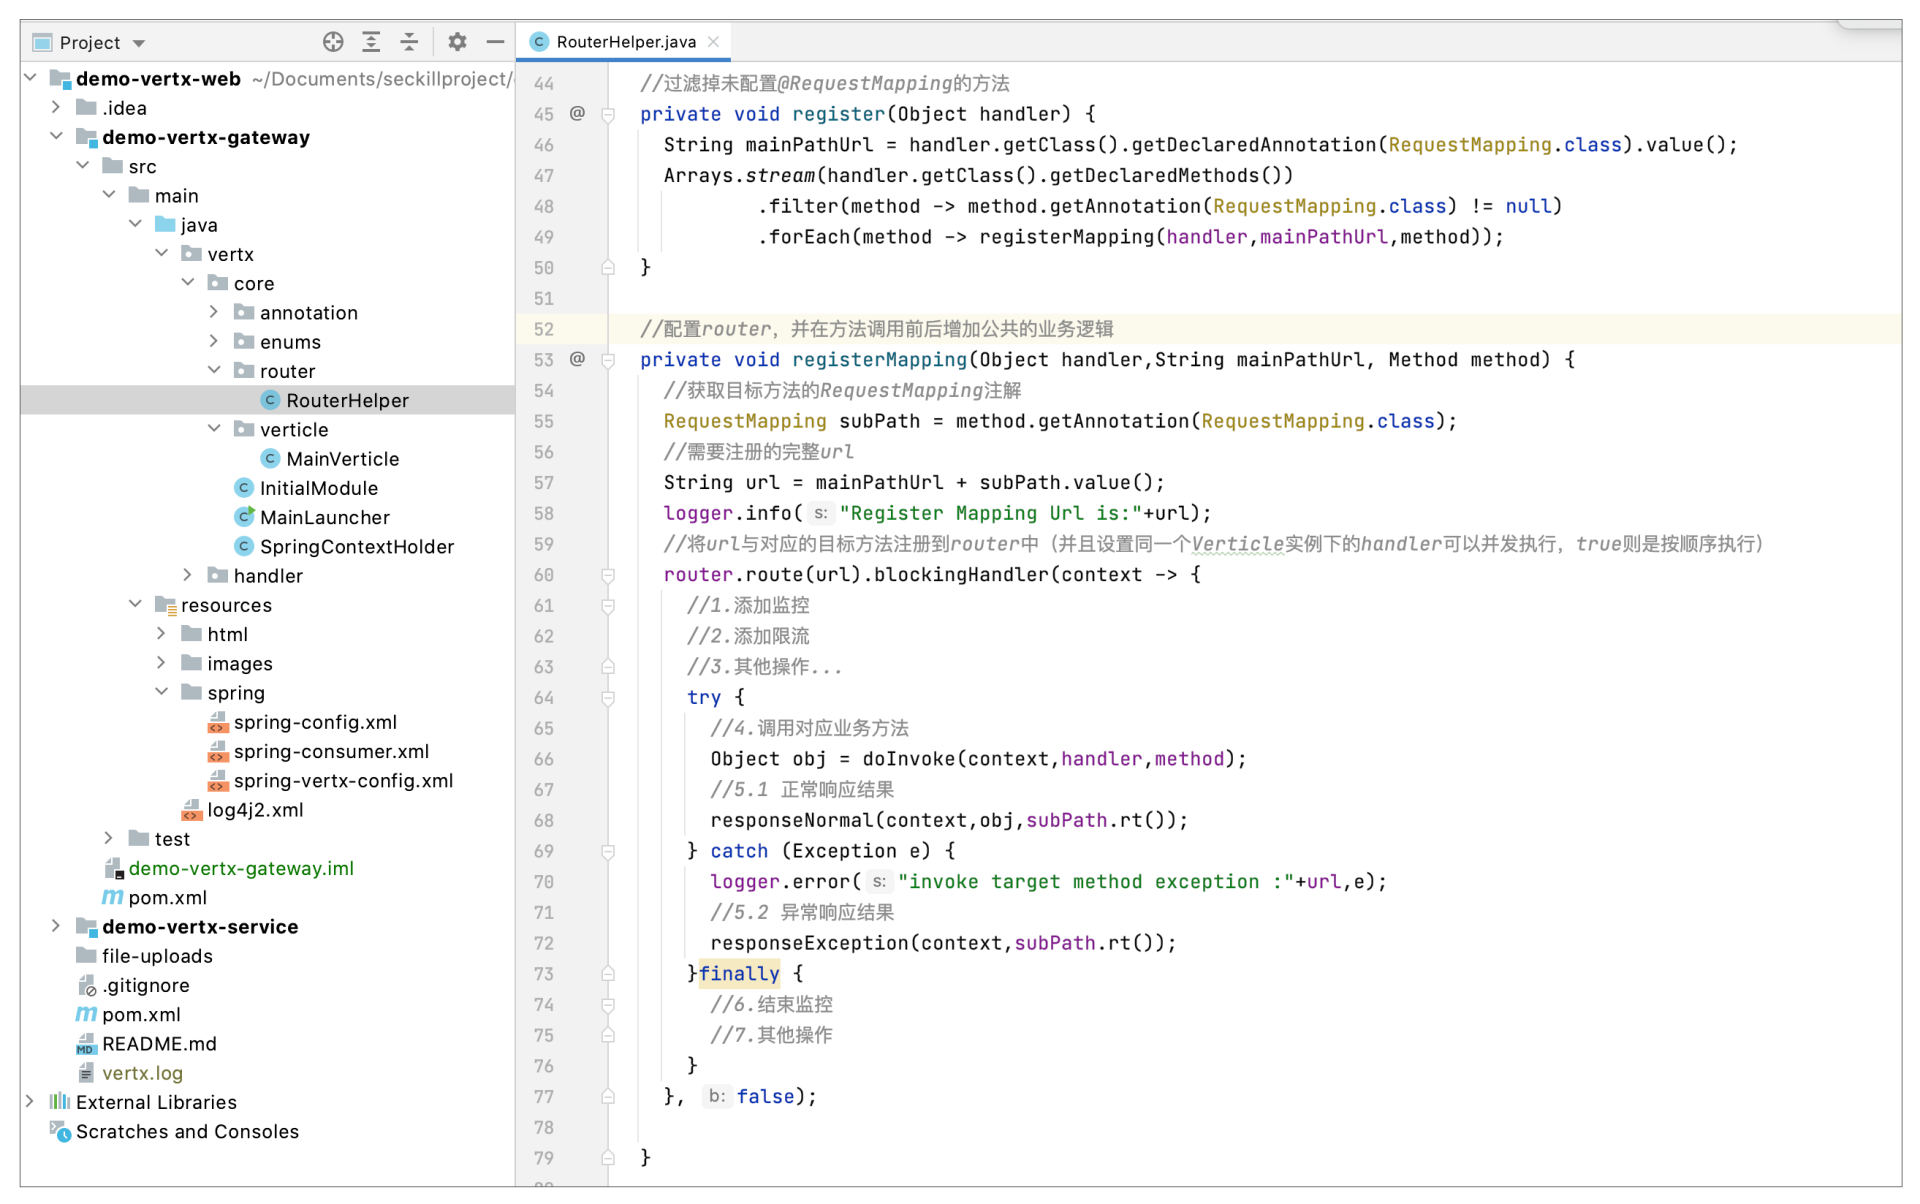Click the locate/select opened file crosshair icon
The height and width of the screenshot is (1204, 1920).
coord(333,42)
